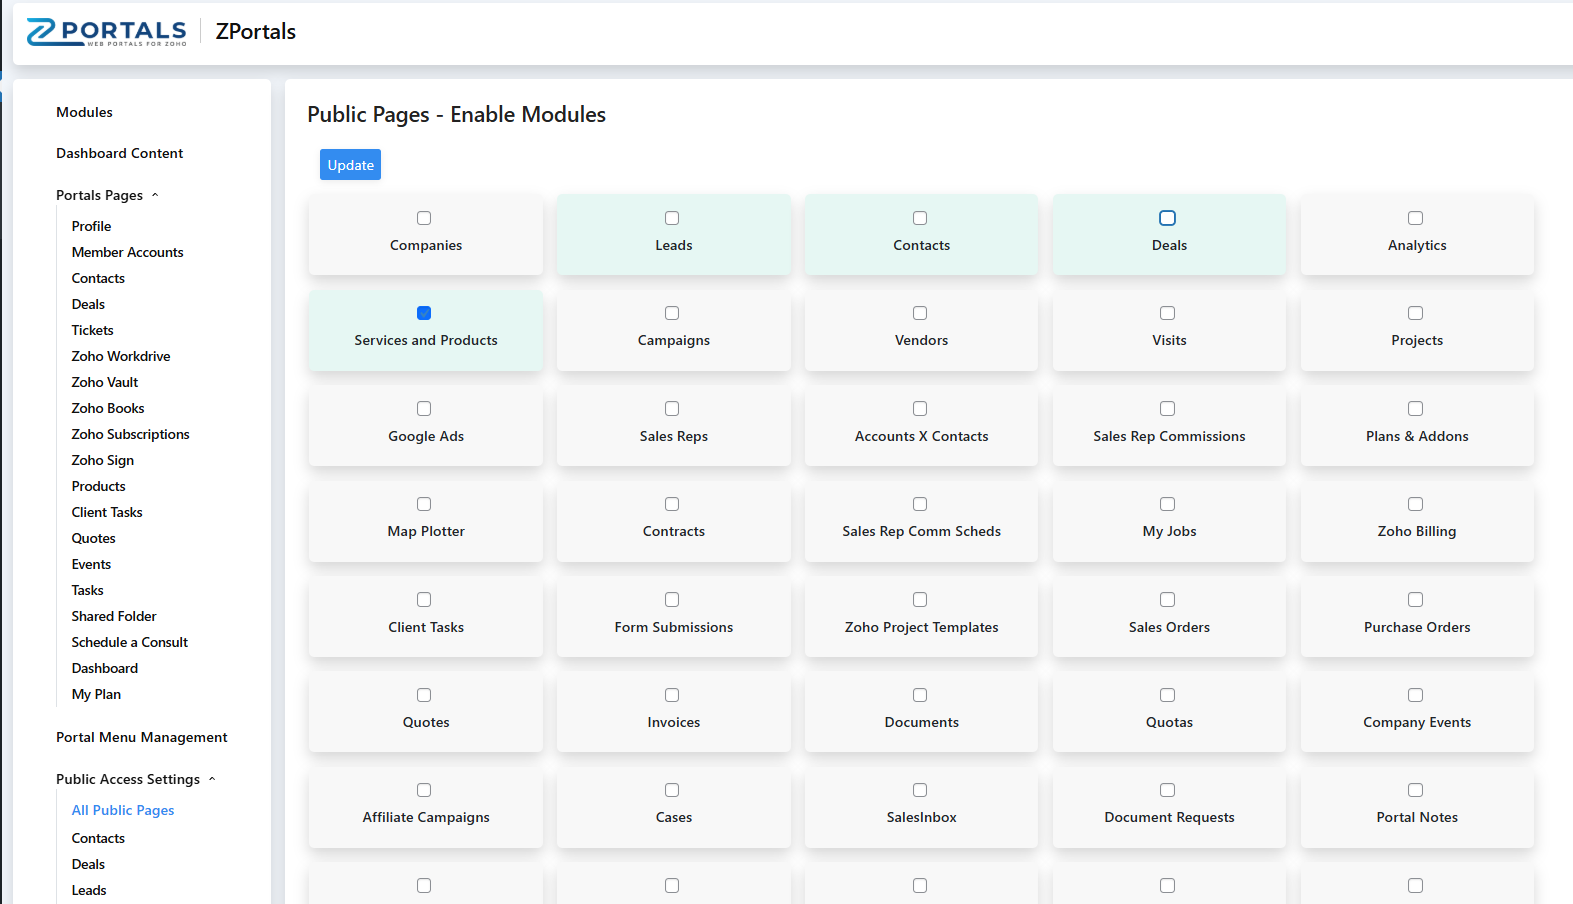Click the Invoices module card
Screen dimensions: 1573x904
coord(673,711)
